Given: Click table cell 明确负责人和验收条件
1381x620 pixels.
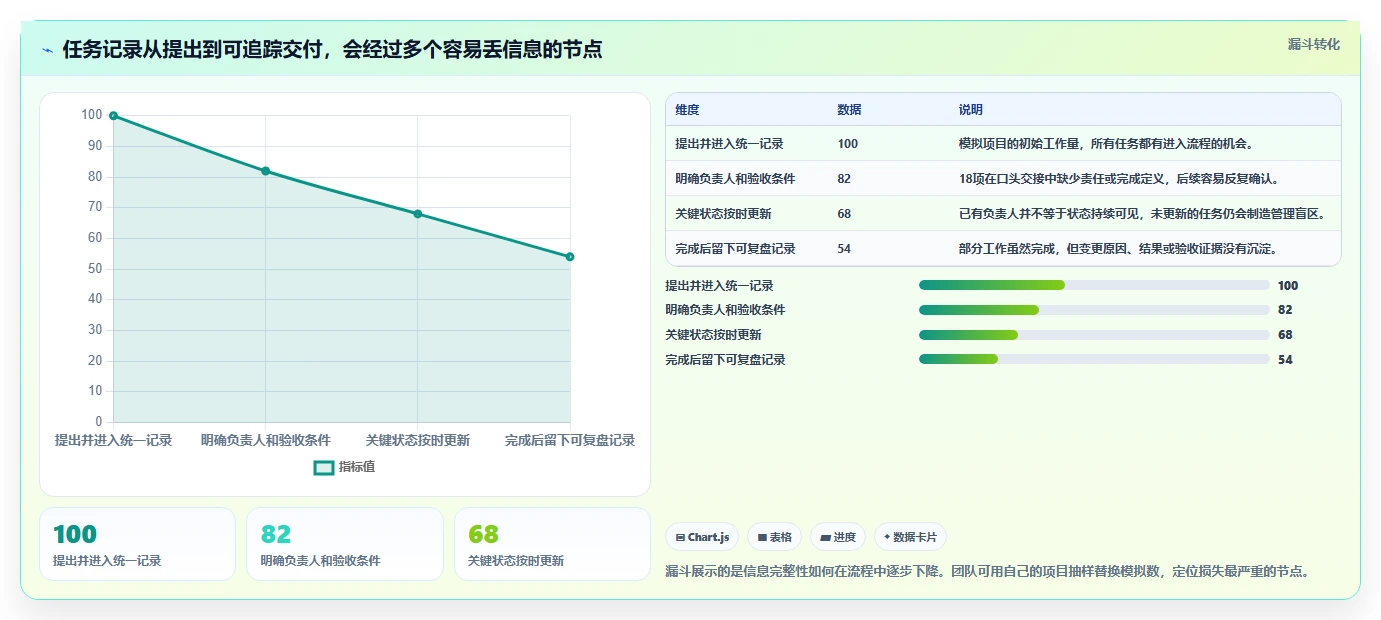Looking at the screenshot, I should pos(735,179).
